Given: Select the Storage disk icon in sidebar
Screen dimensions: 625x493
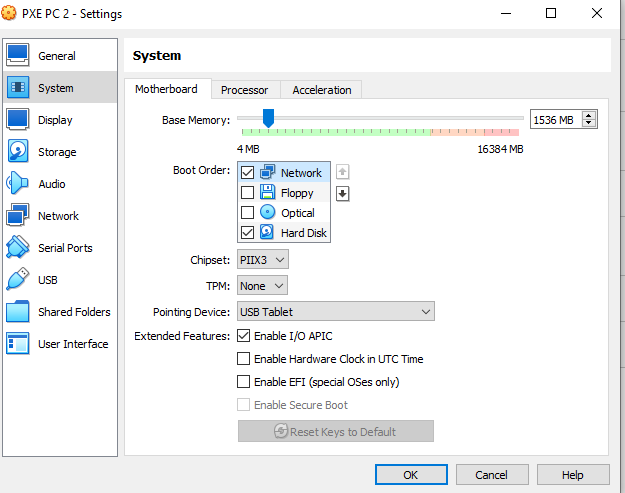Looking at the screenshot, I should (x=18, y=152).
